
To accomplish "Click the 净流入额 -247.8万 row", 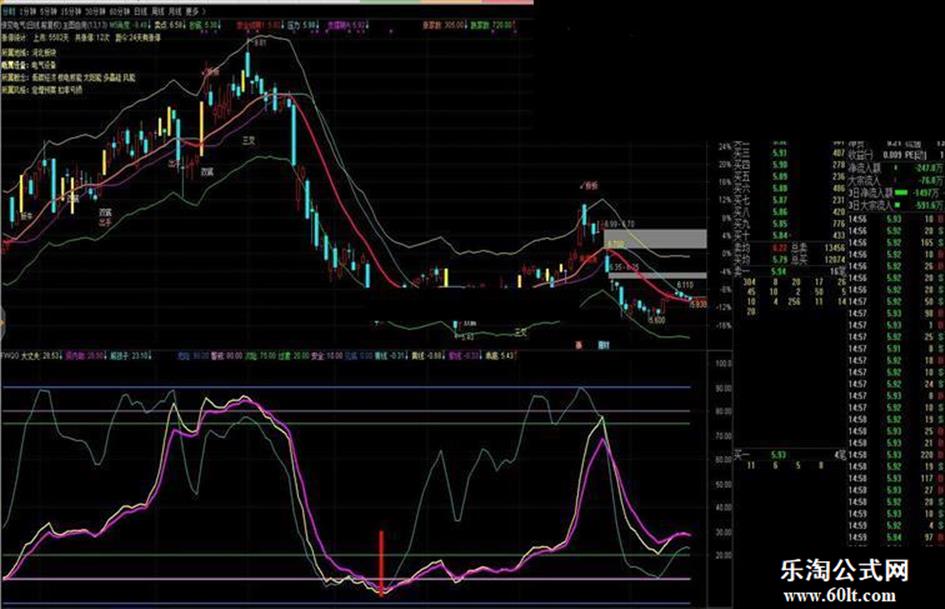I will [896, 168].
